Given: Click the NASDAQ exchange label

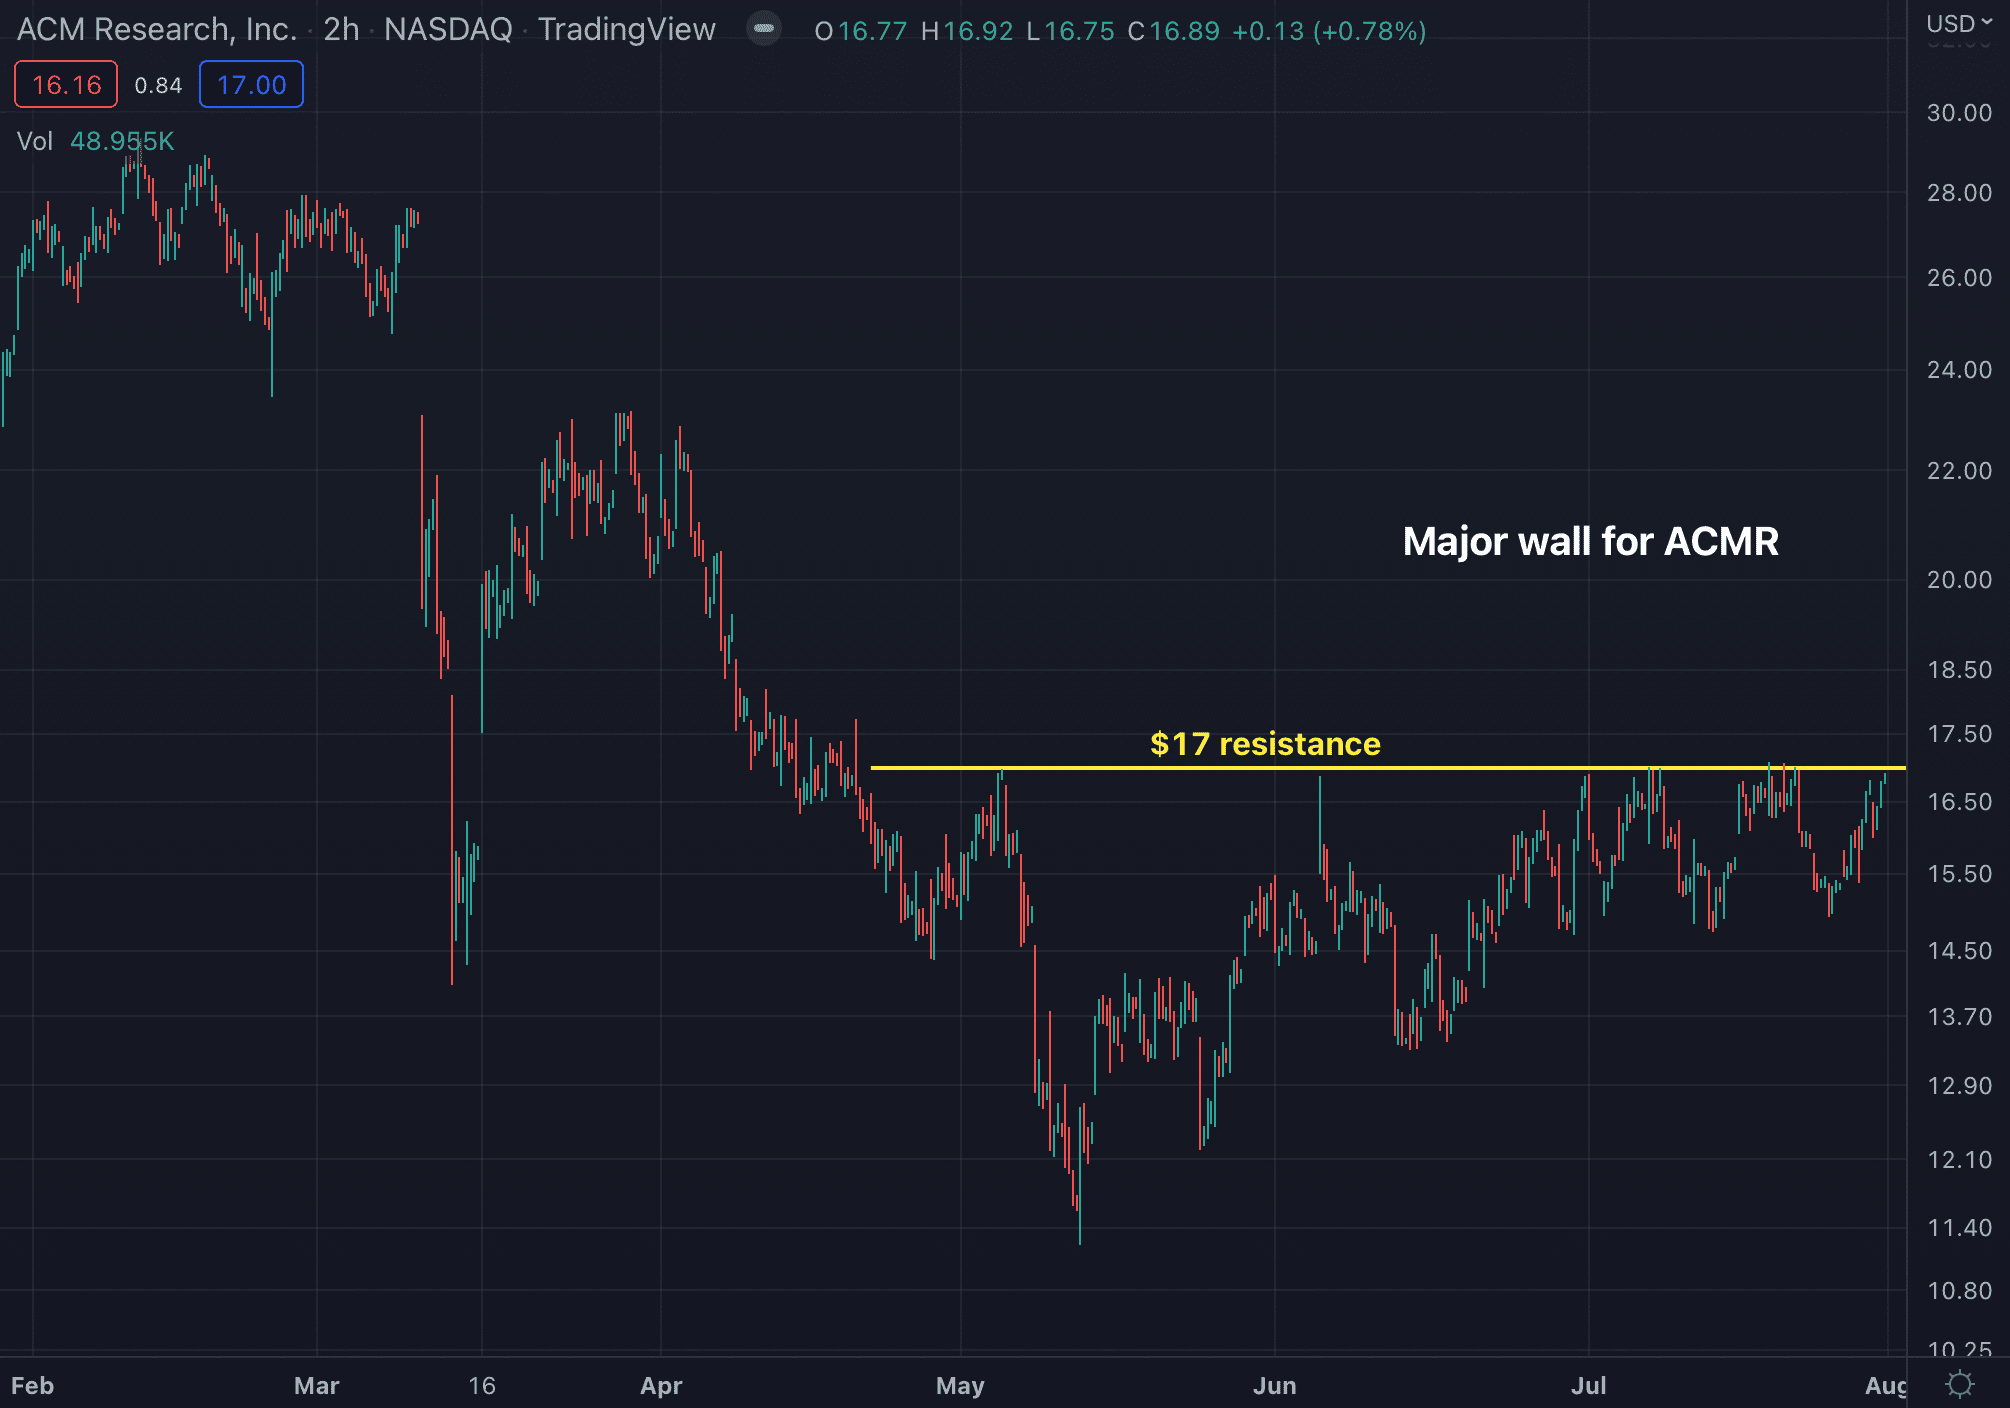Looking at the screenshot, I should click(448, 30).
